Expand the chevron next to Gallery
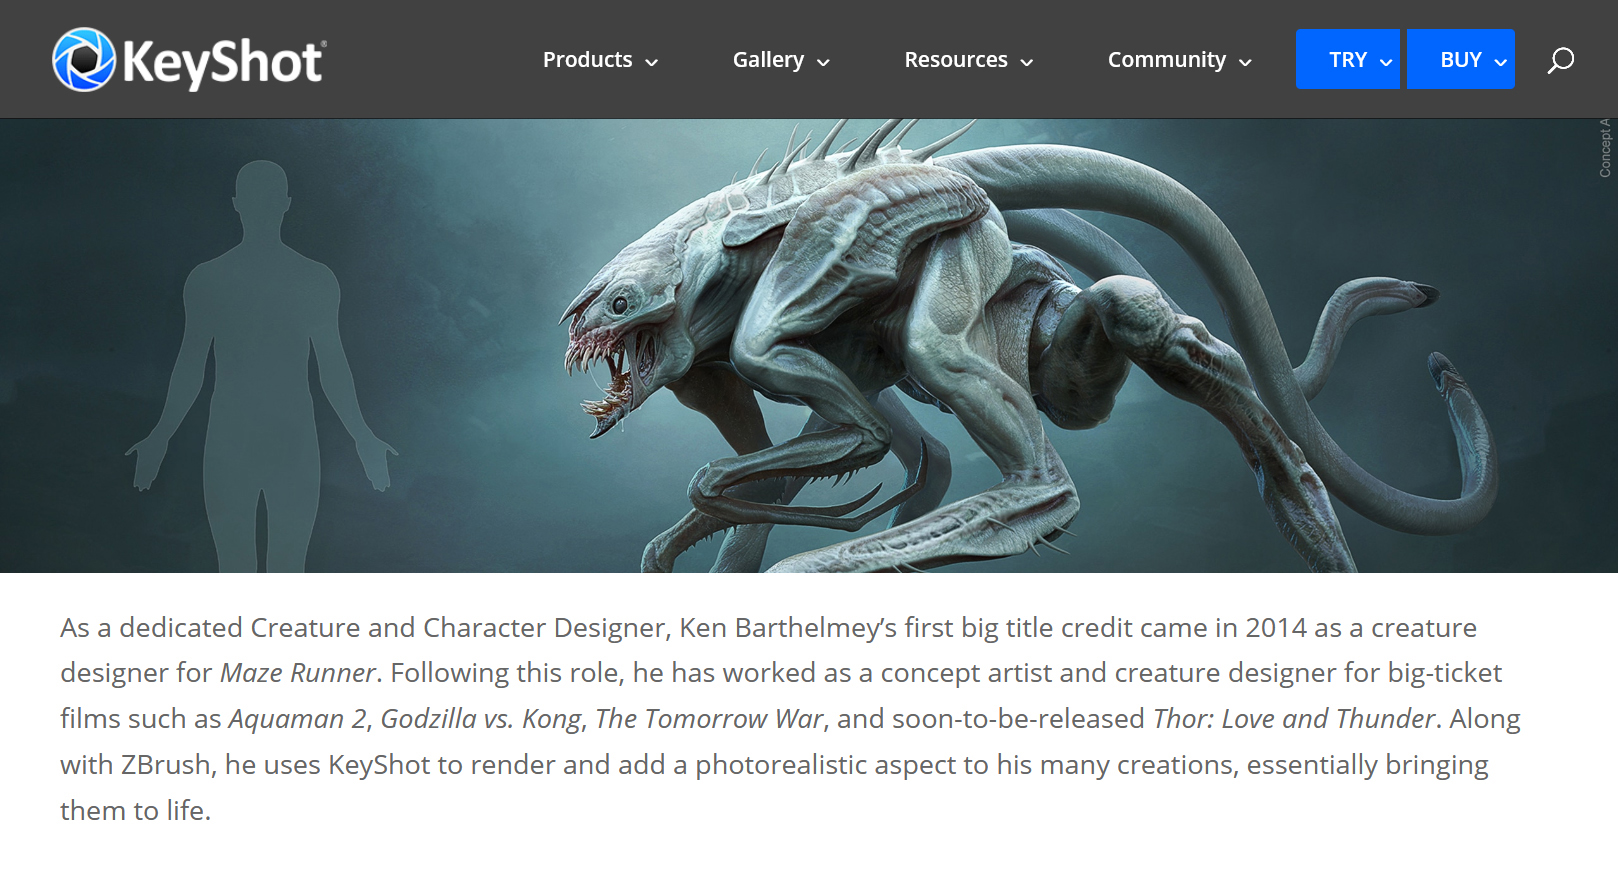 [824, 62]
